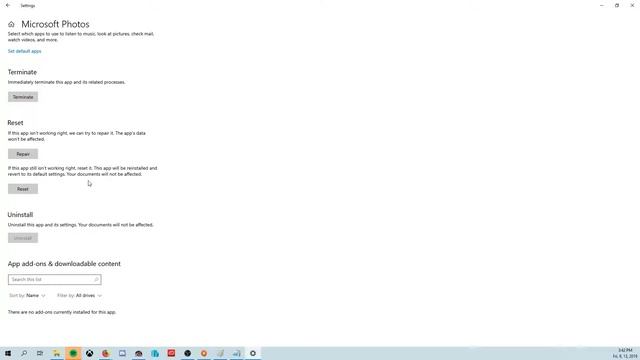Minimize the Settings window
Image resolution: width=640 pixels, height=360 pixels.
tap(602, 6)
